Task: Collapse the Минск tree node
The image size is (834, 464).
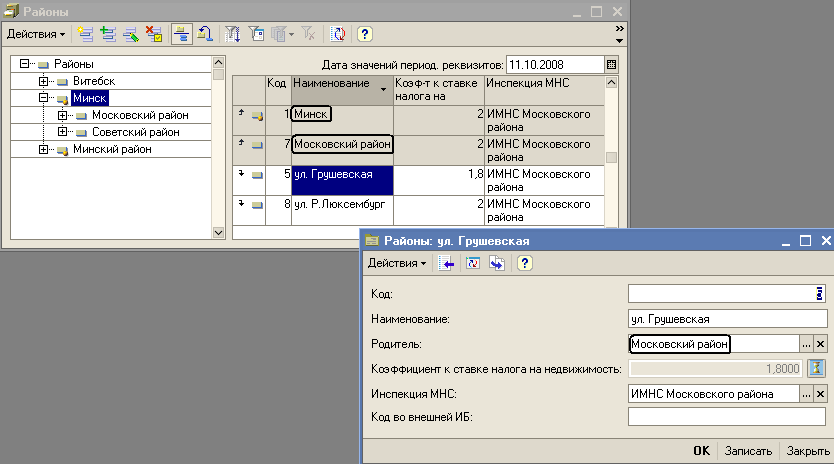Action: coord(44,98)
